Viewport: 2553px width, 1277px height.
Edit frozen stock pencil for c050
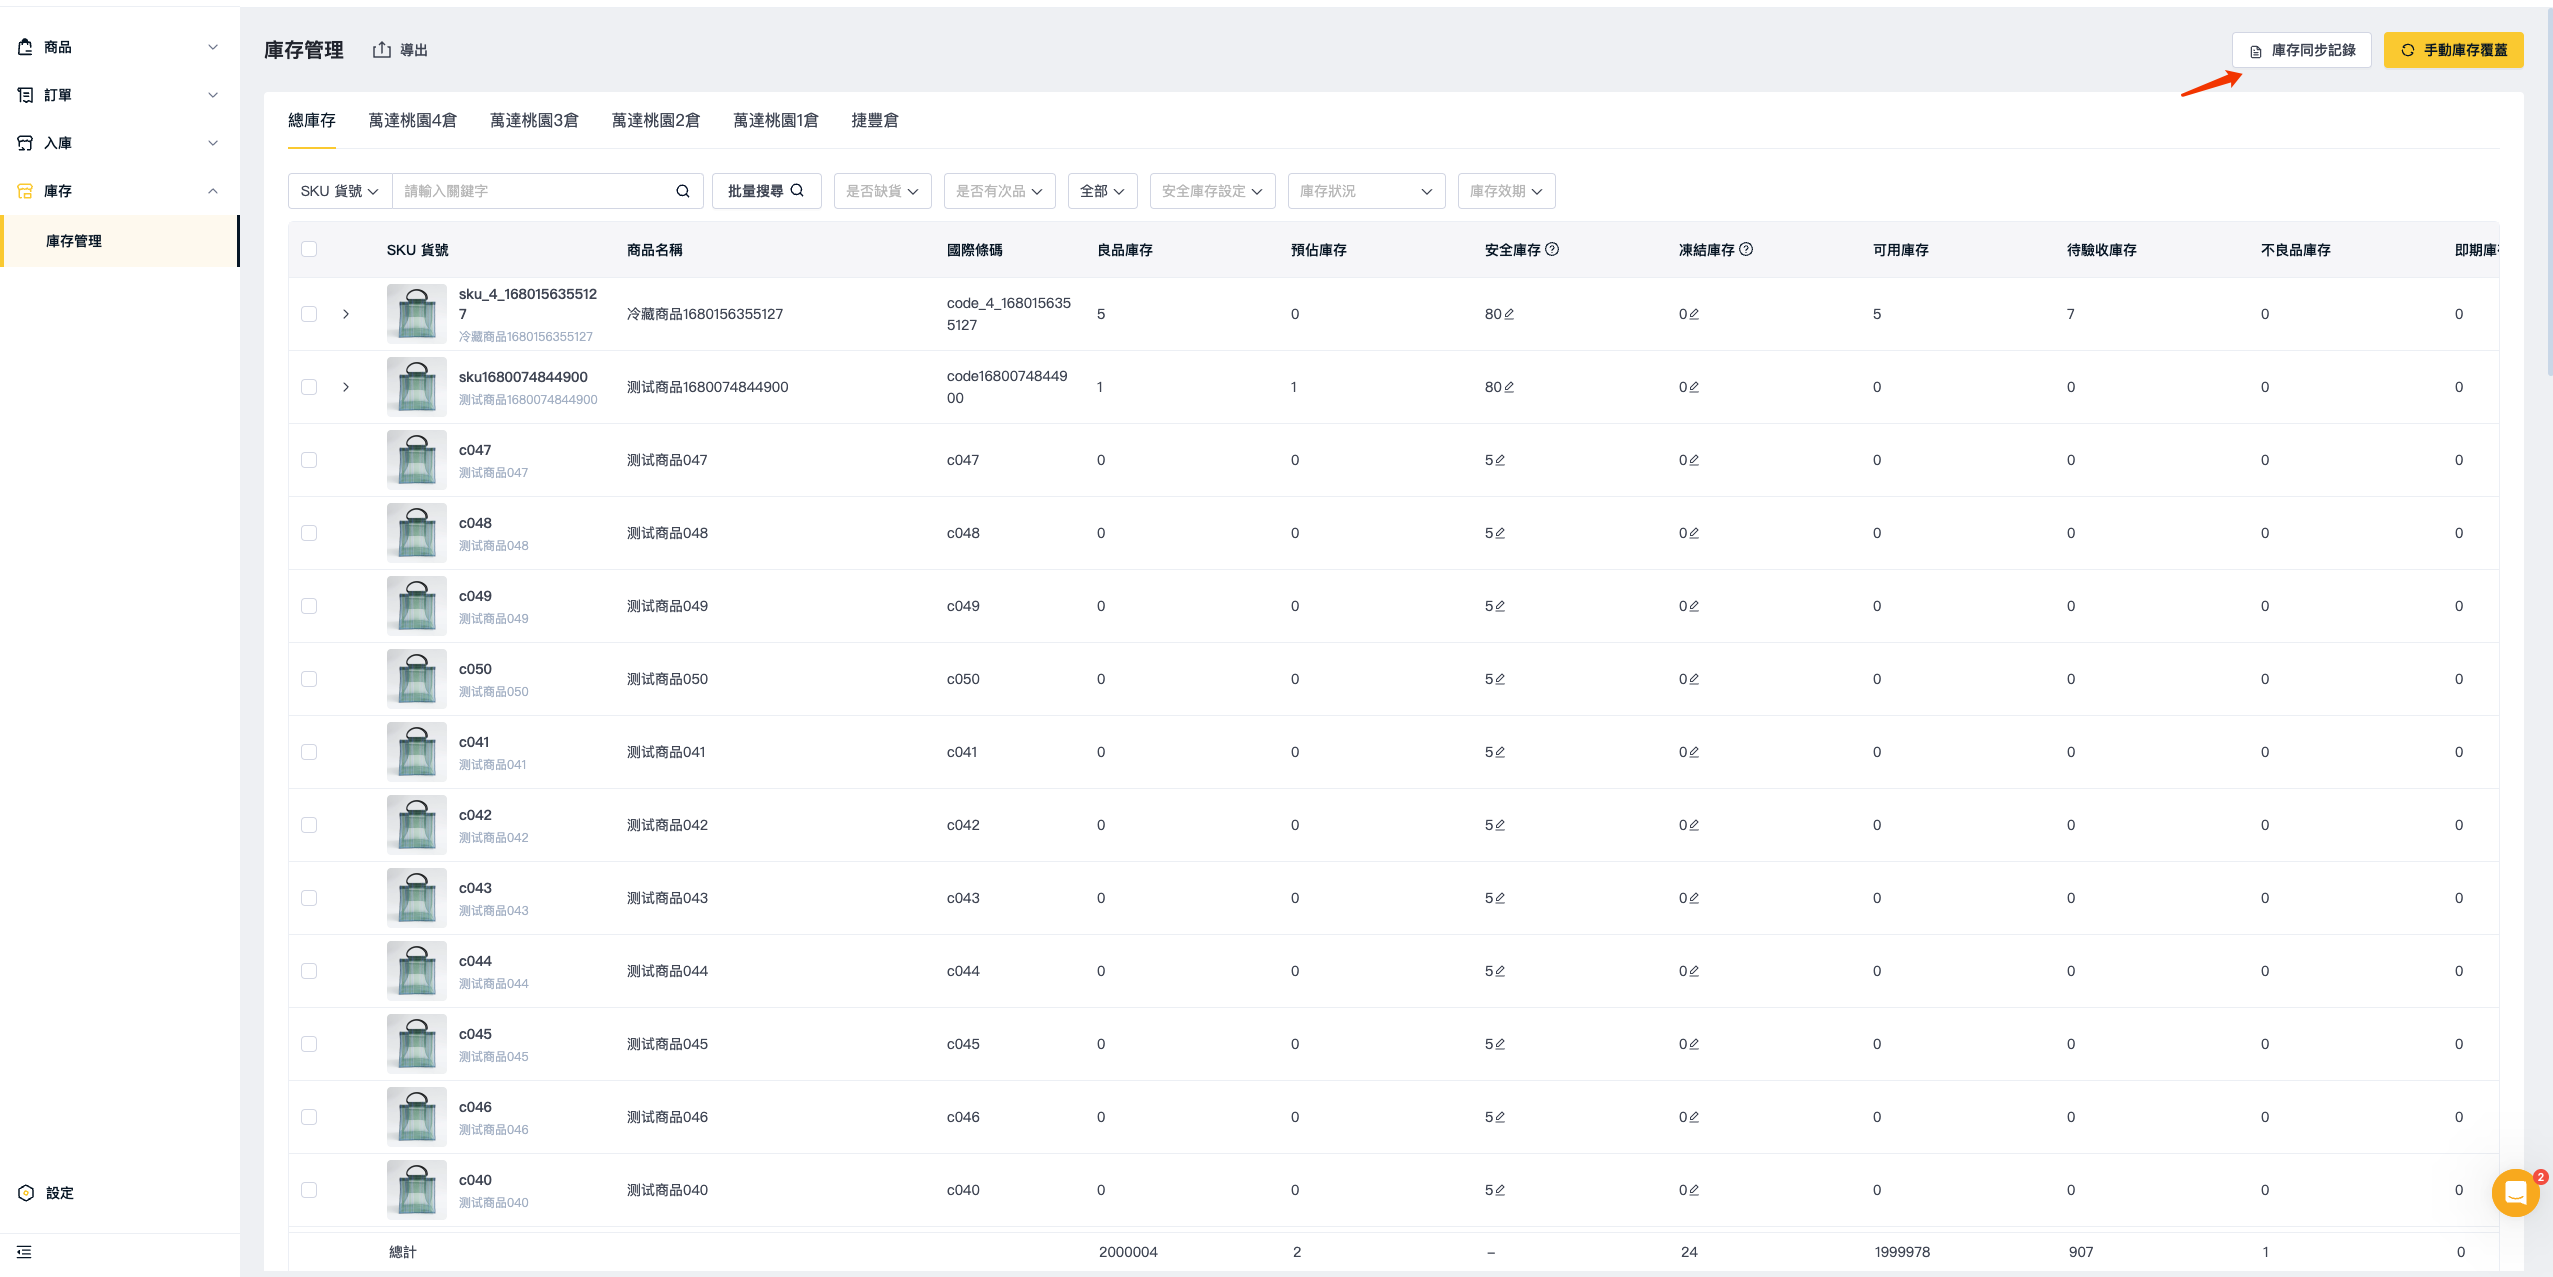coord(1694,679)
